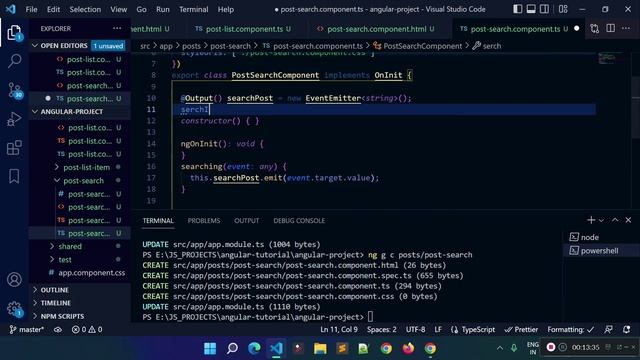This screenshot has height=360, width=640.
Task: Collapse the post-search folder
Action: point(83,180)
